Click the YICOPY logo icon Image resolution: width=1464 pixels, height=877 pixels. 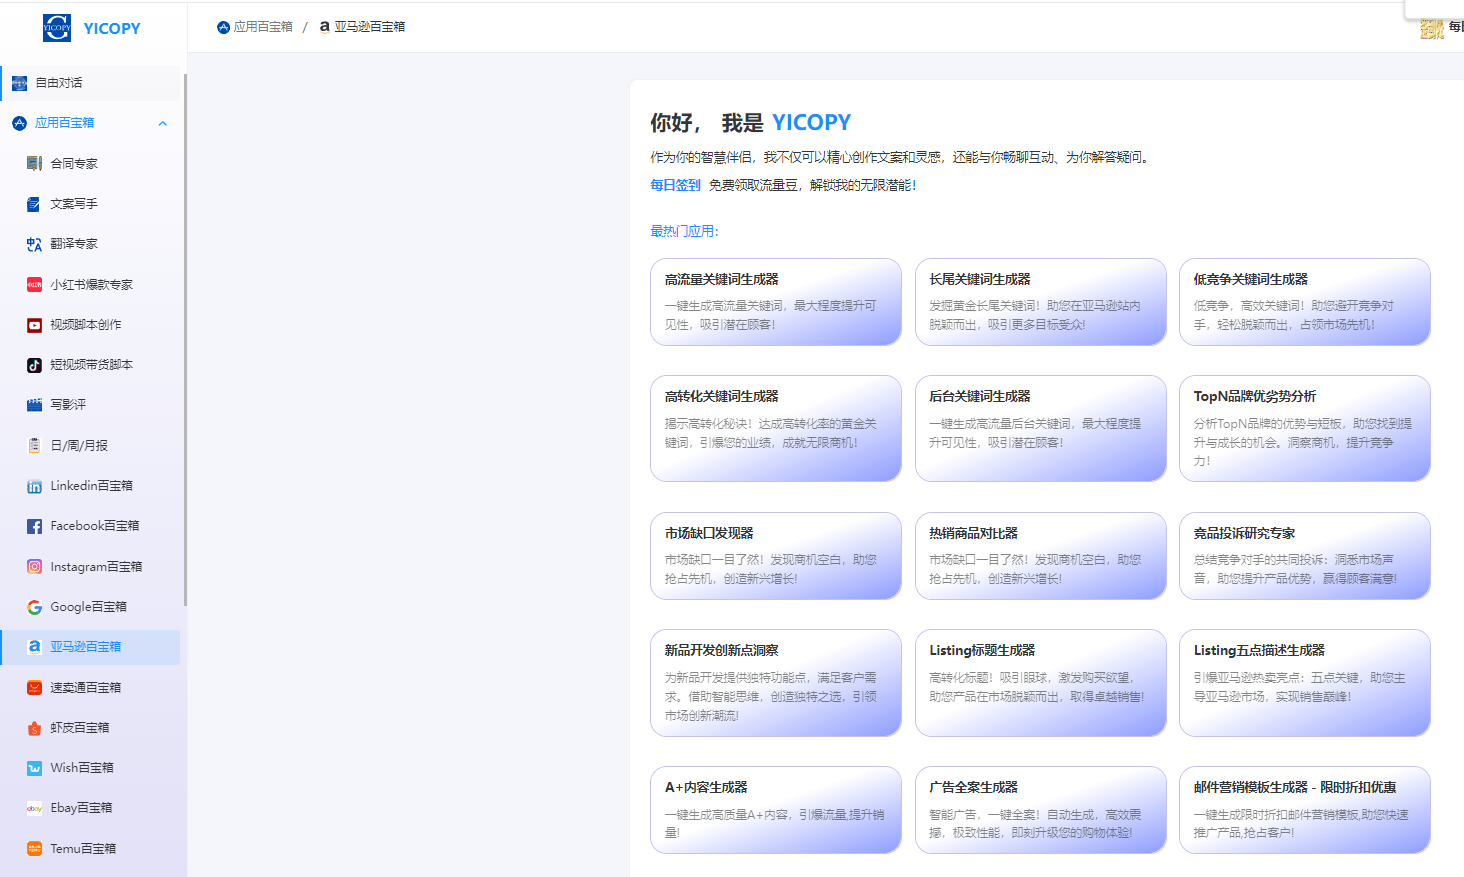click(x=57, y=28)
